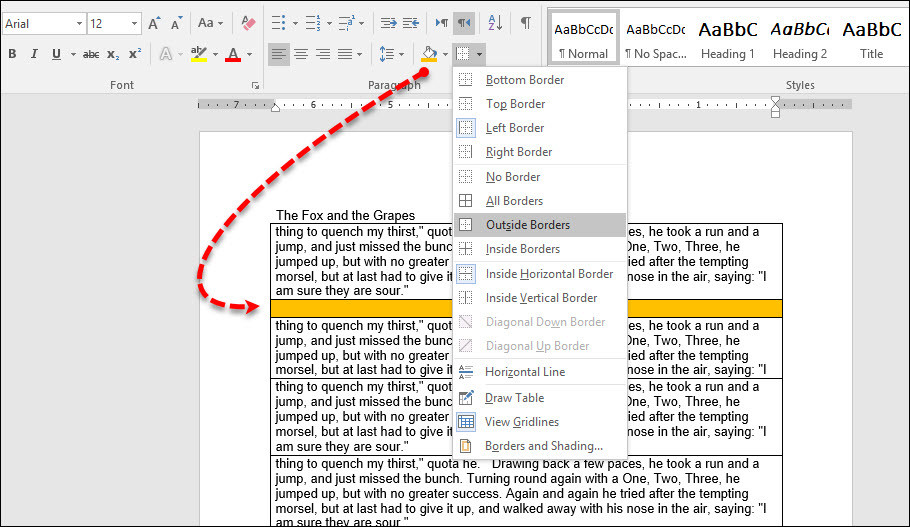Screen dimensions: 910x527
Task: Select Borders and Shading option
Action: click(543, 446)
